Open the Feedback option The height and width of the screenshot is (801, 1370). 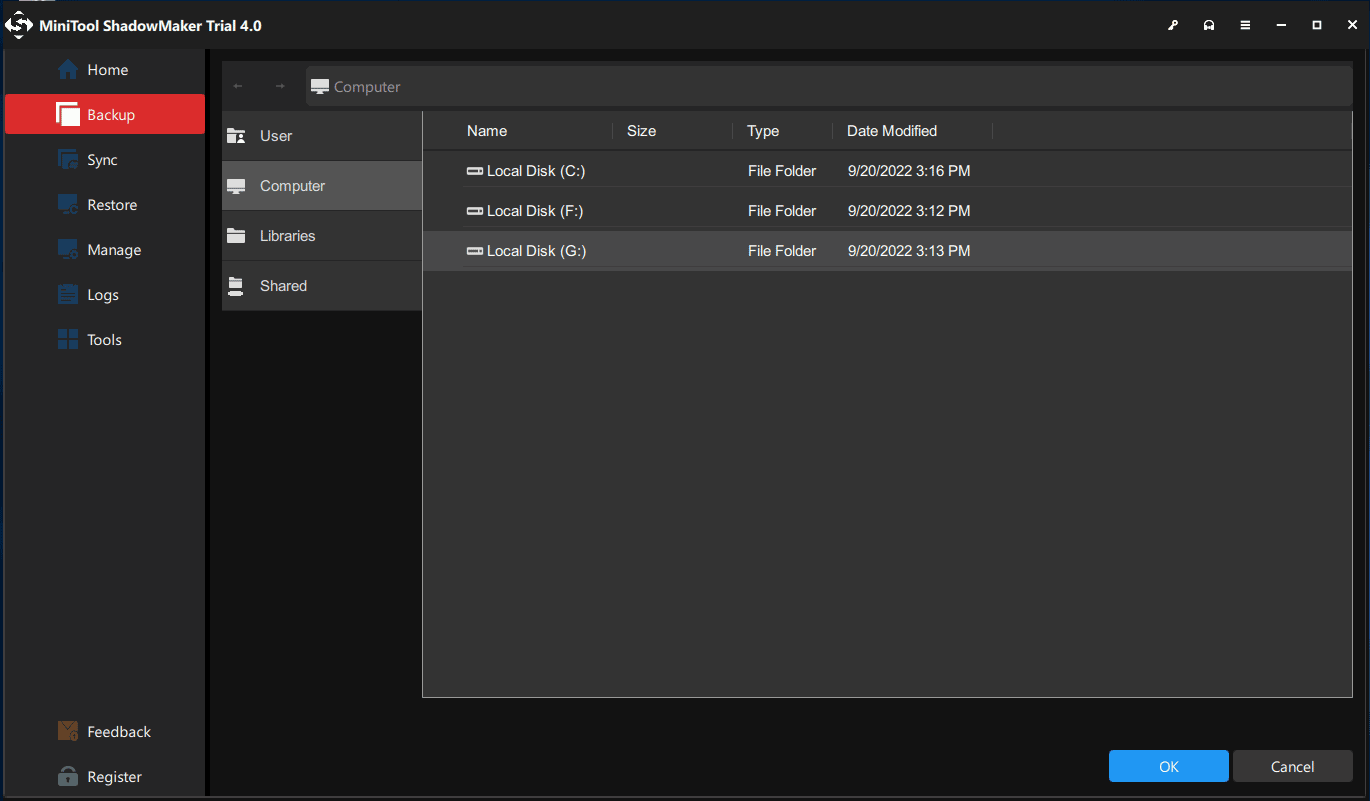pos(105,732)
